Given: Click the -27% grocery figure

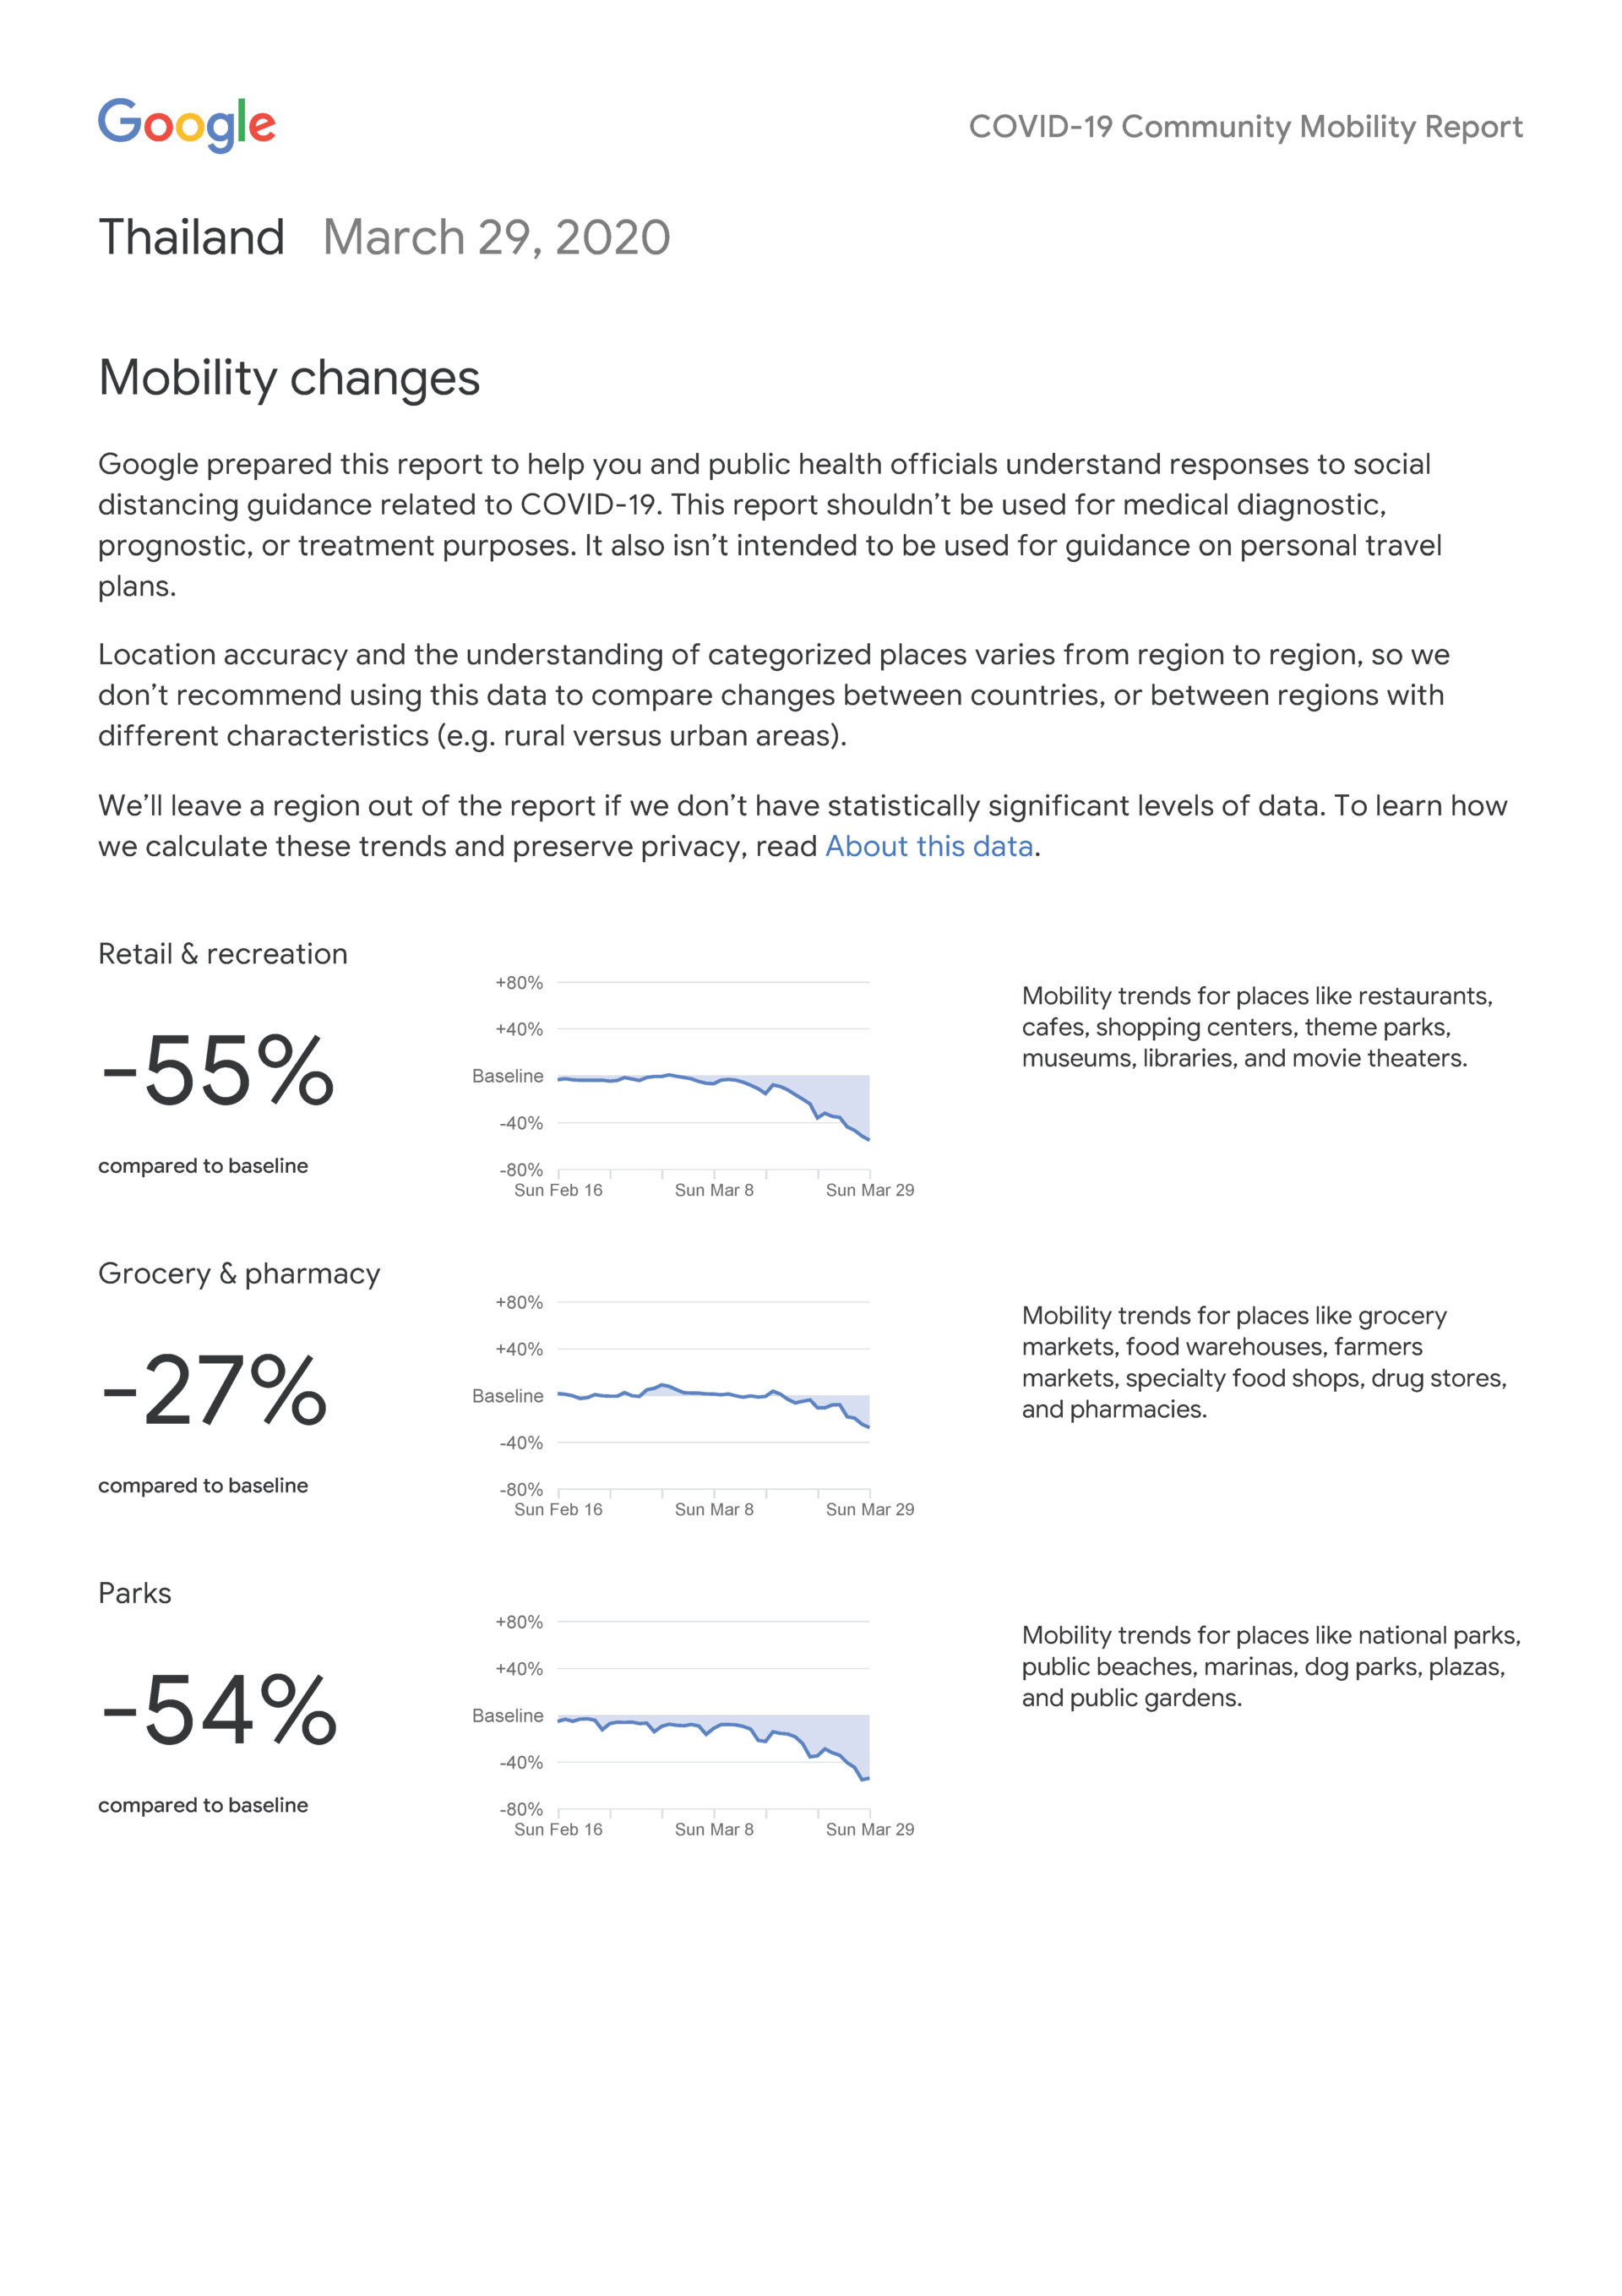Looking at the screenshot, I should (x=214, y=1391).
